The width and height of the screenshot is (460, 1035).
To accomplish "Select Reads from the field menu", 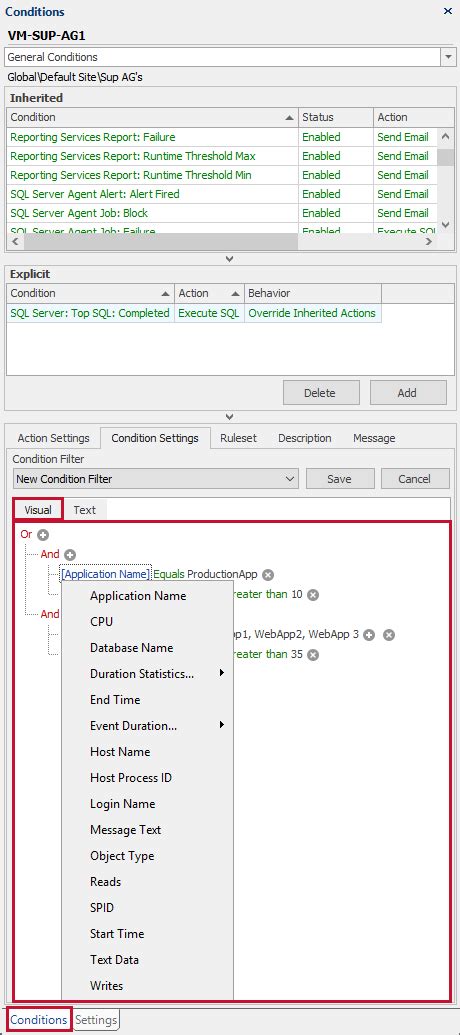I will pyautogui.click(x=147, y=882).
